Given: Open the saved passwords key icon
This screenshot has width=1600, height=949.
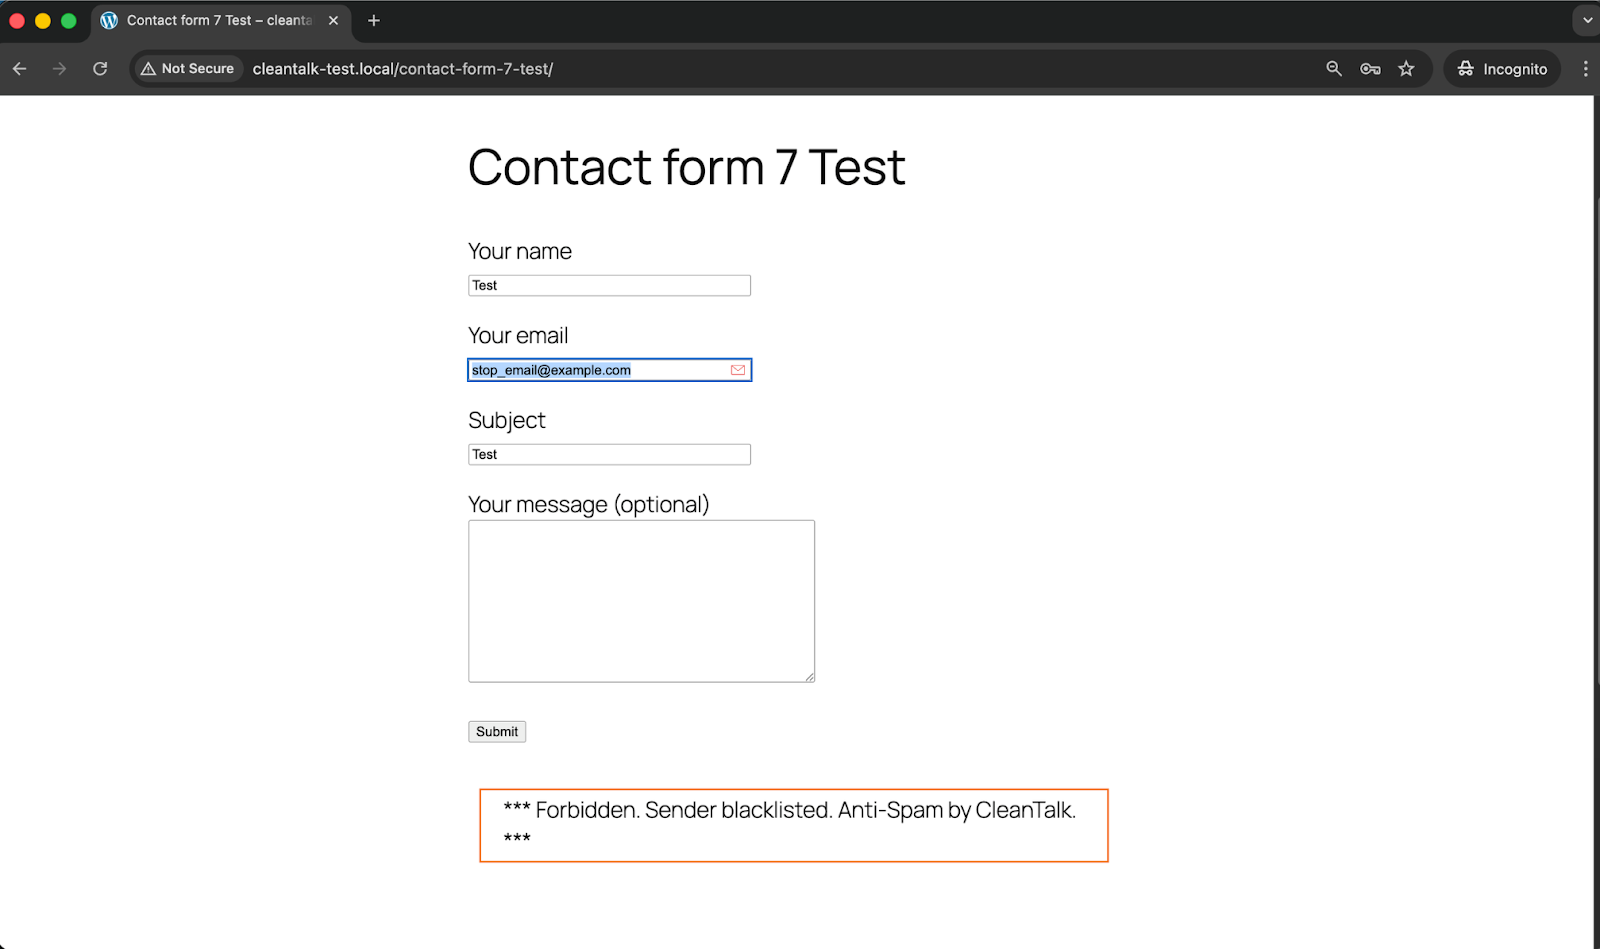Looking at the screenshot, I should point(1370,69).
